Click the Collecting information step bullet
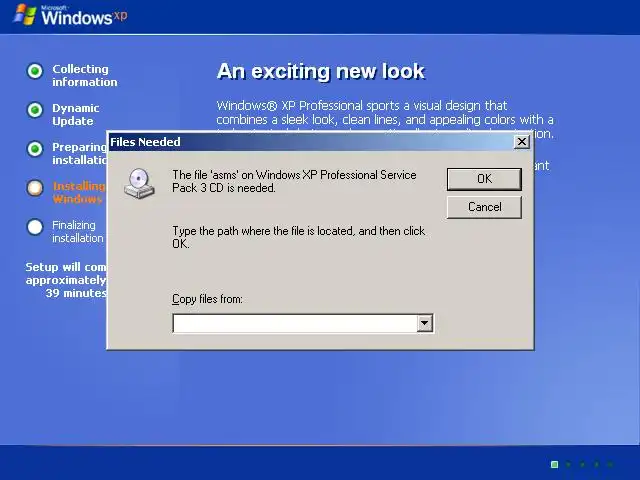 (35, 71)
